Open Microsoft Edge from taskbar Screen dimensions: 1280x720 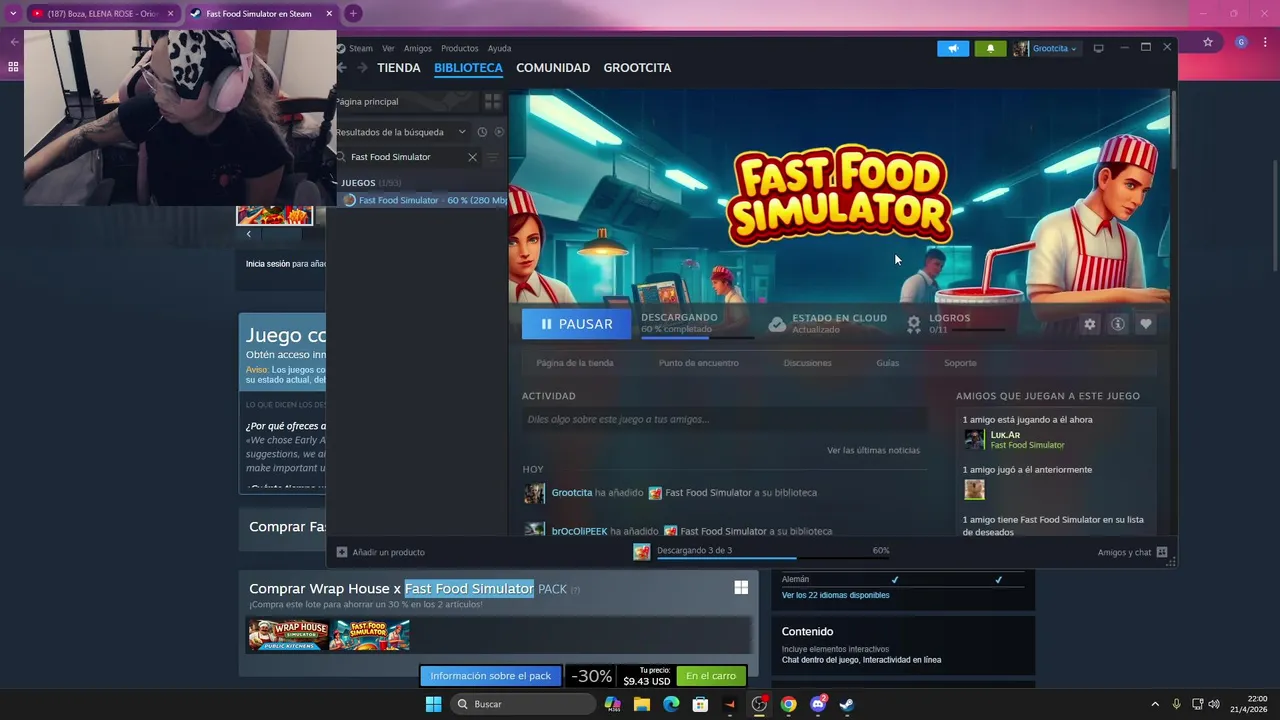671,704
